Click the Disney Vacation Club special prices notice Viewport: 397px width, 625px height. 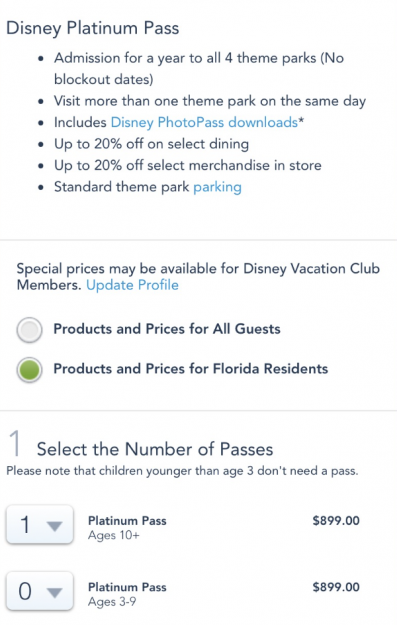tap(198, 277)
